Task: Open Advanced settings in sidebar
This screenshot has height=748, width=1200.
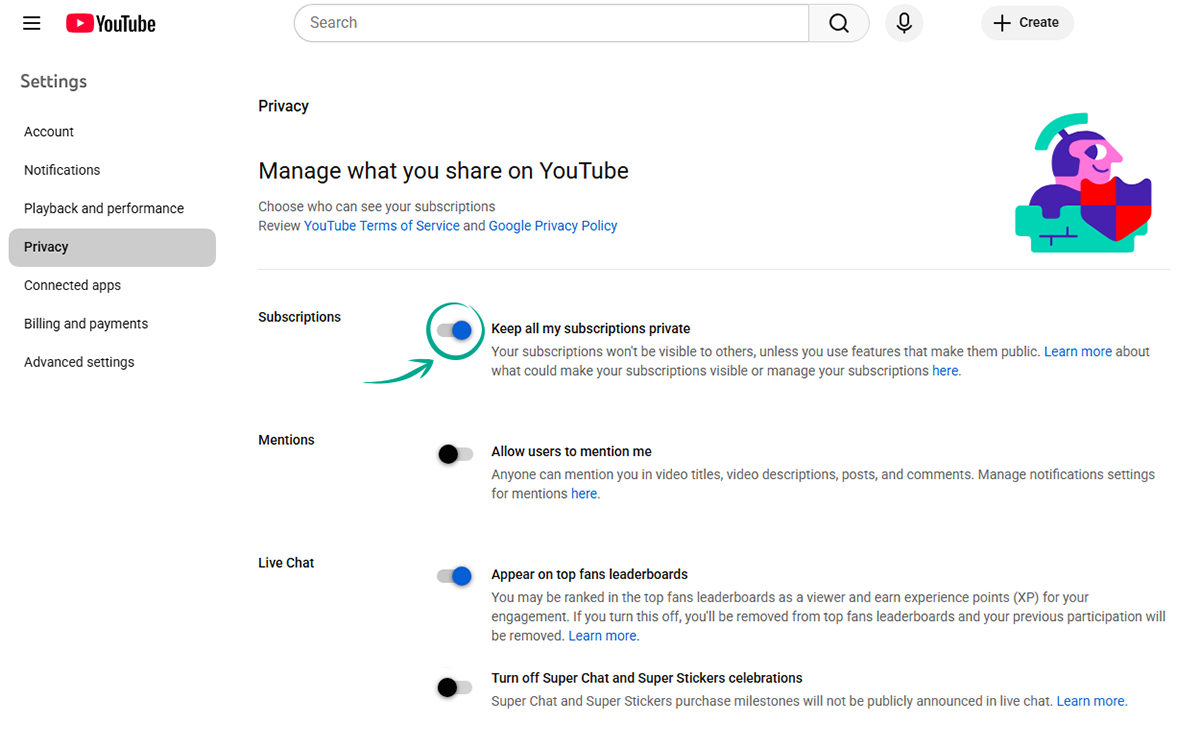Action: point(79,362)
